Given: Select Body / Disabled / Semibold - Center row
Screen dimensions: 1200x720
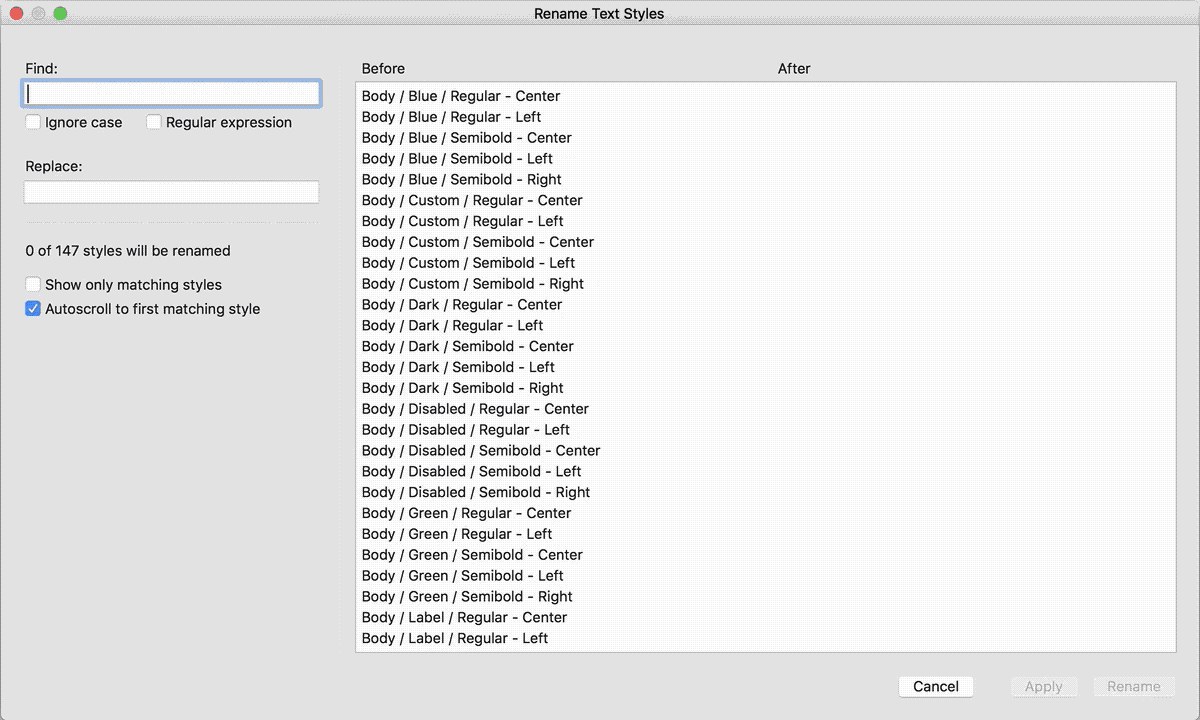Looking at the screenshot, I should pyautogui.click(x=766, y=451).
